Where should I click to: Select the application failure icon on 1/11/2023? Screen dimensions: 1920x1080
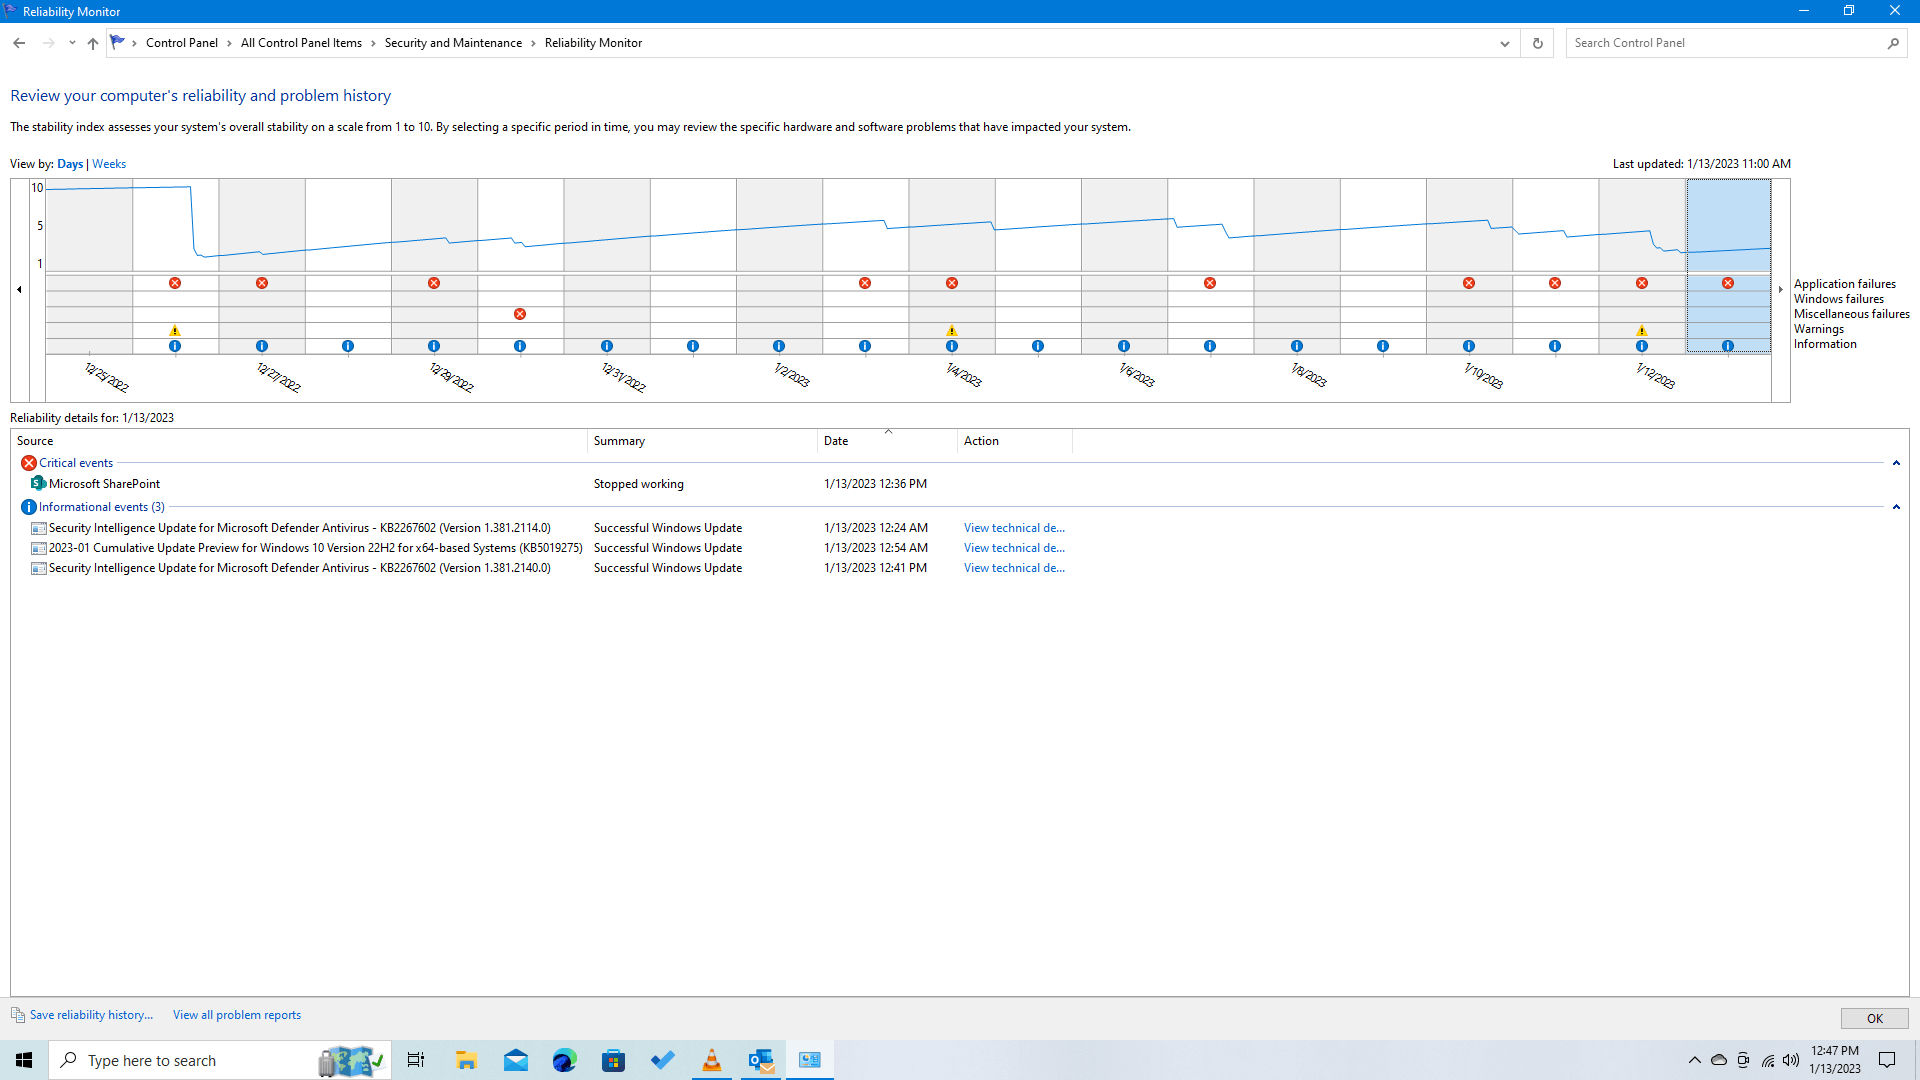click(1555, 283)
